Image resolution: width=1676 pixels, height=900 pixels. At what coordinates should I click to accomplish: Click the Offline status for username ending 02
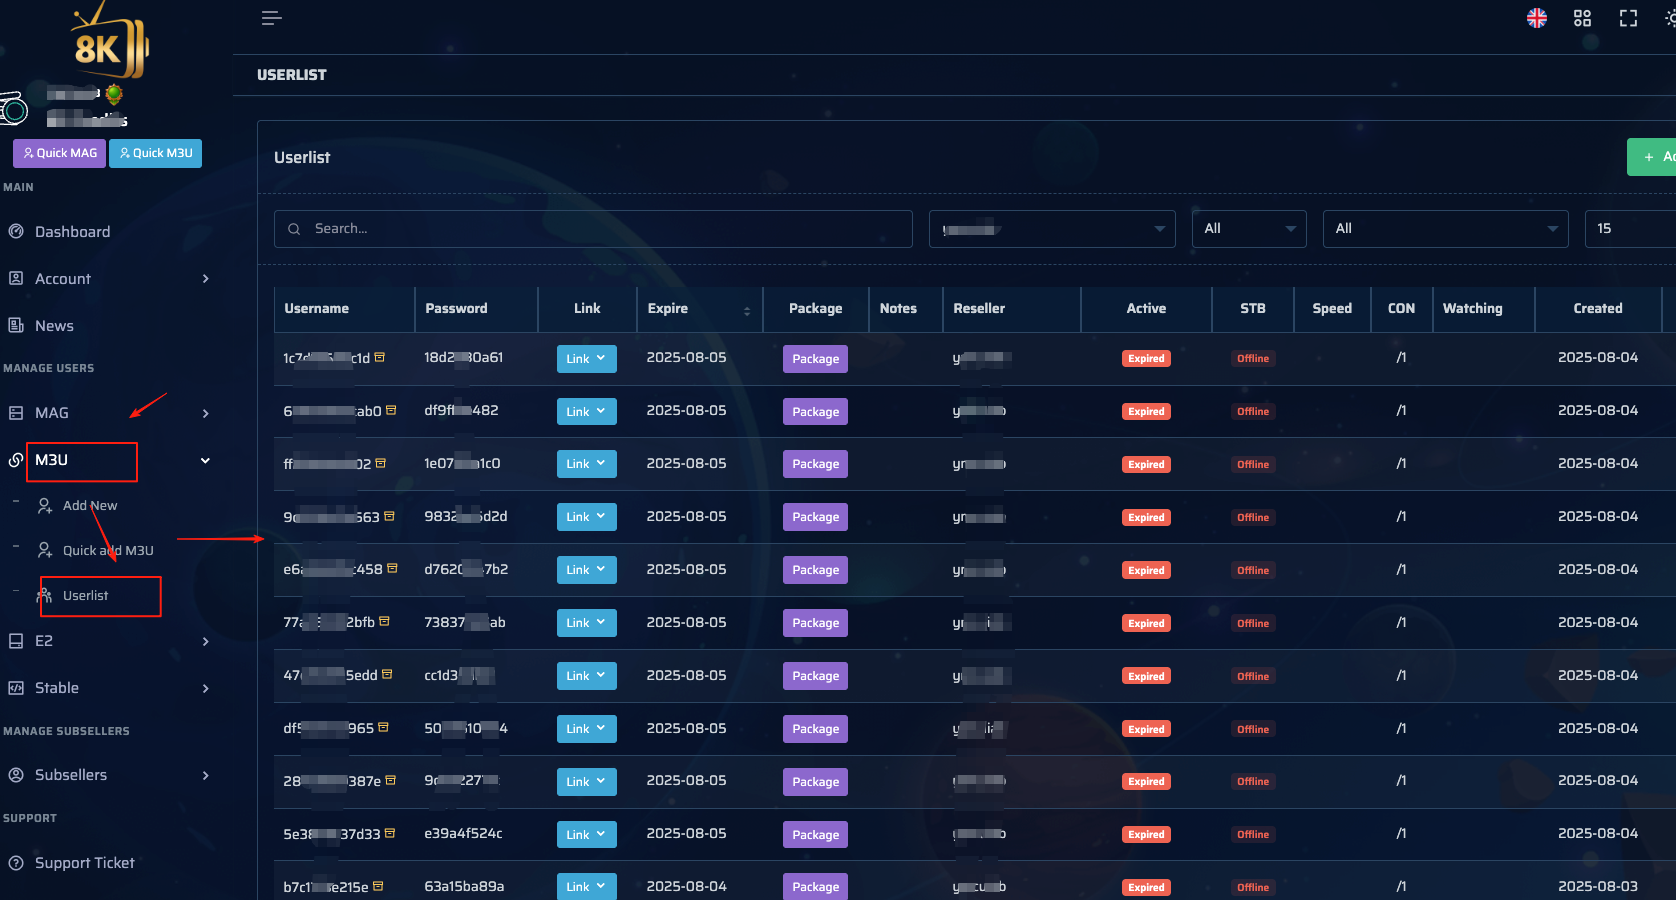coord(1253,464)
